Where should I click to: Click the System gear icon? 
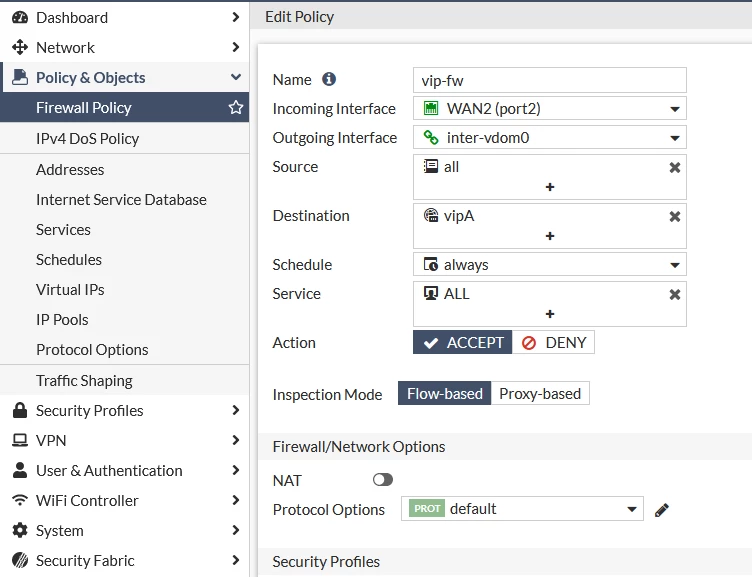pos(20,530)
